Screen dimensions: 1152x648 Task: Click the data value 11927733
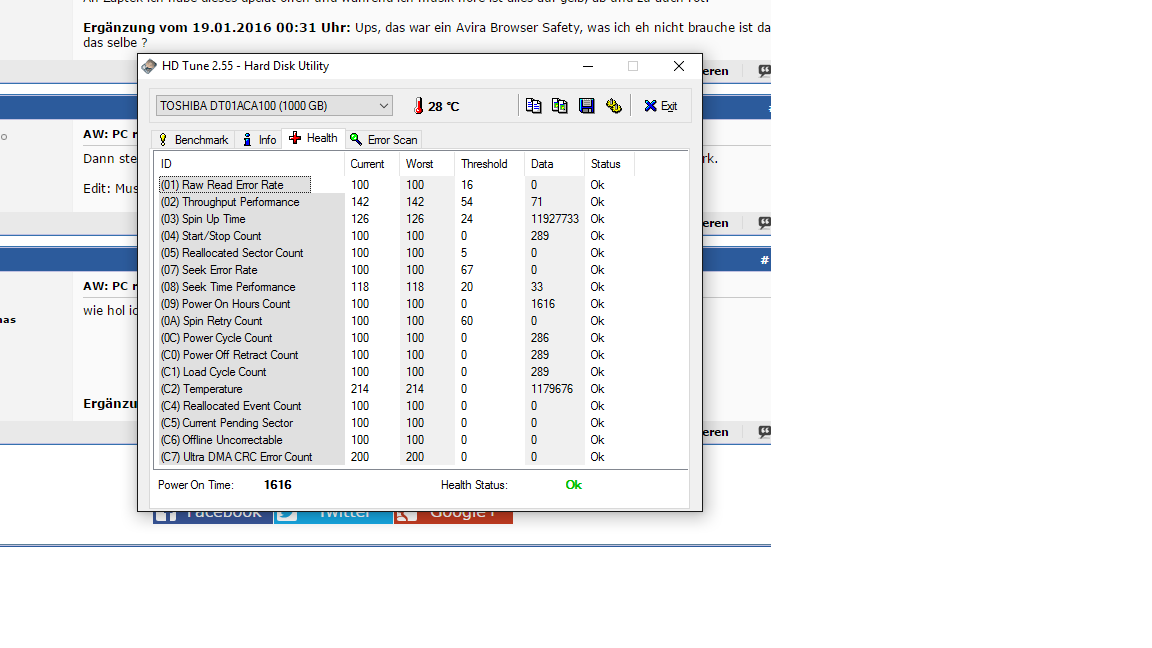[x=555, y=219]
